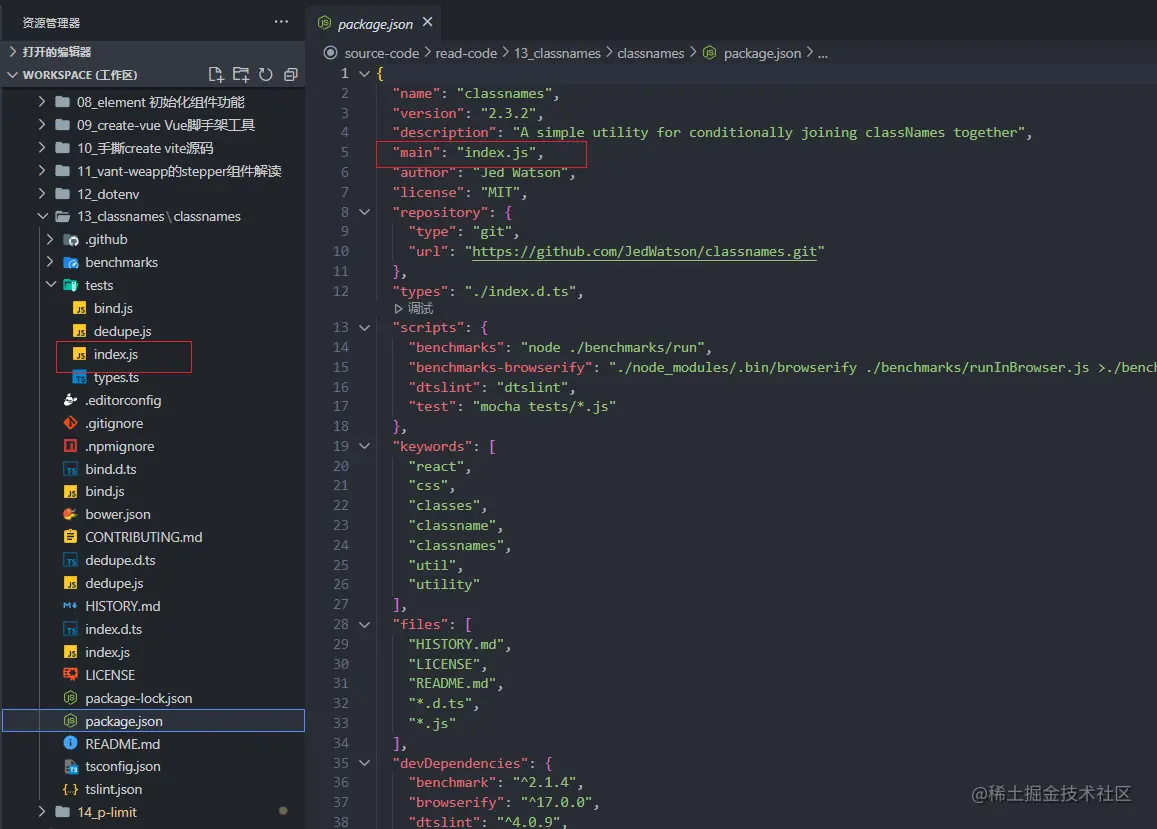This screenshot has width=1157, height=829.
Task: Open the index.d.ts file
Action: tap(114, 629)
